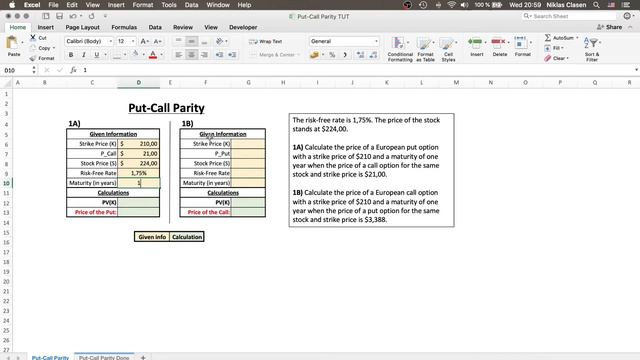Toggle Italic formatting

click(x=84, y=55)
